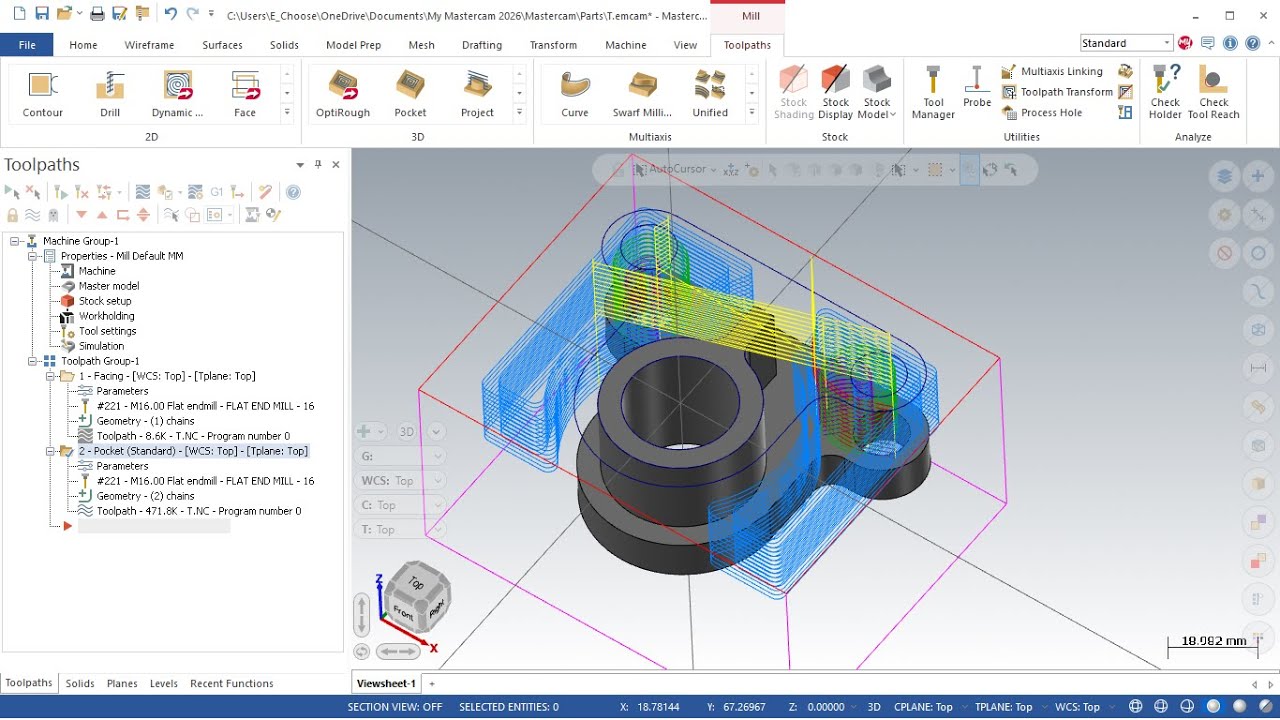1280x720 pixels.
Task: Collapse the 1 - Facing operation node
Action: pyautogui.click(x=51, y=376)
